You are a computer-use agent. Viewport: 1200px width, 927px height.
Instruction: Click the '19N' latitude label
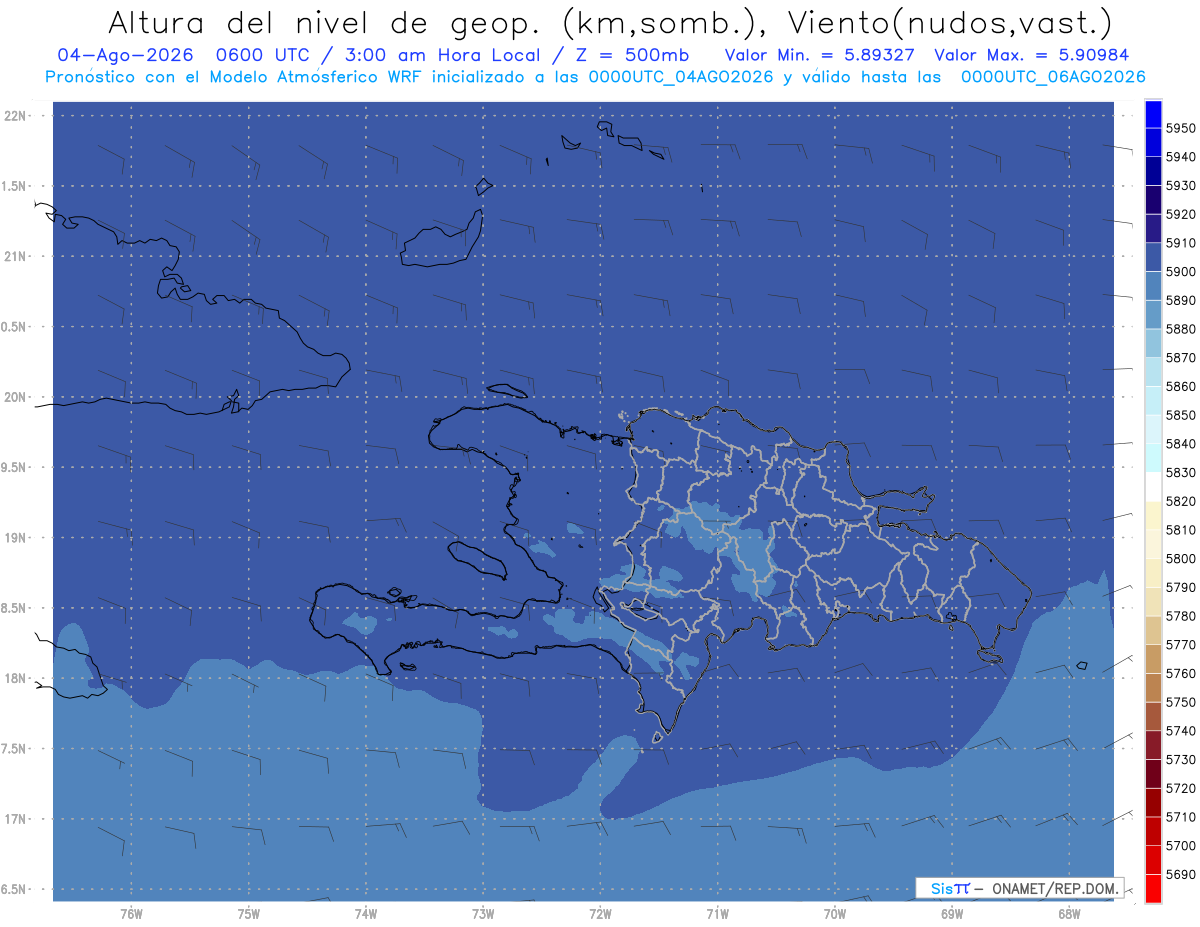[16, 538]
